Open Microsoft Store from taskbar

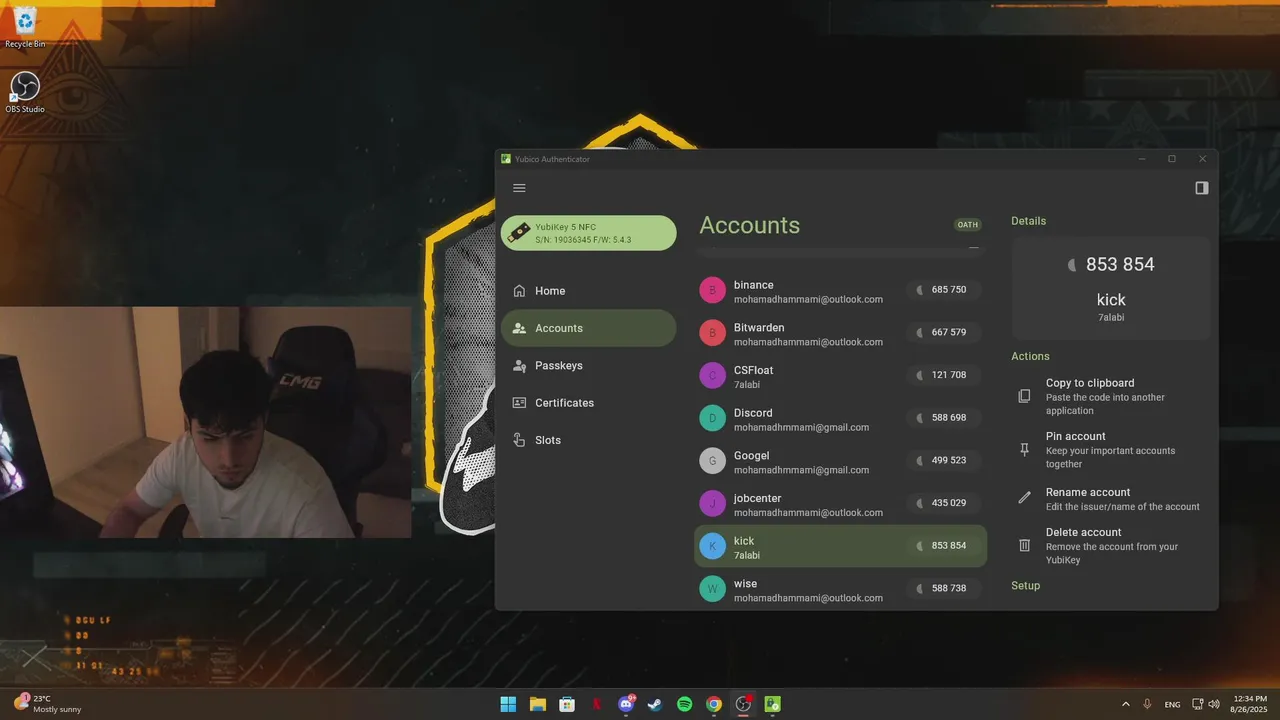[x=567, y=704]
